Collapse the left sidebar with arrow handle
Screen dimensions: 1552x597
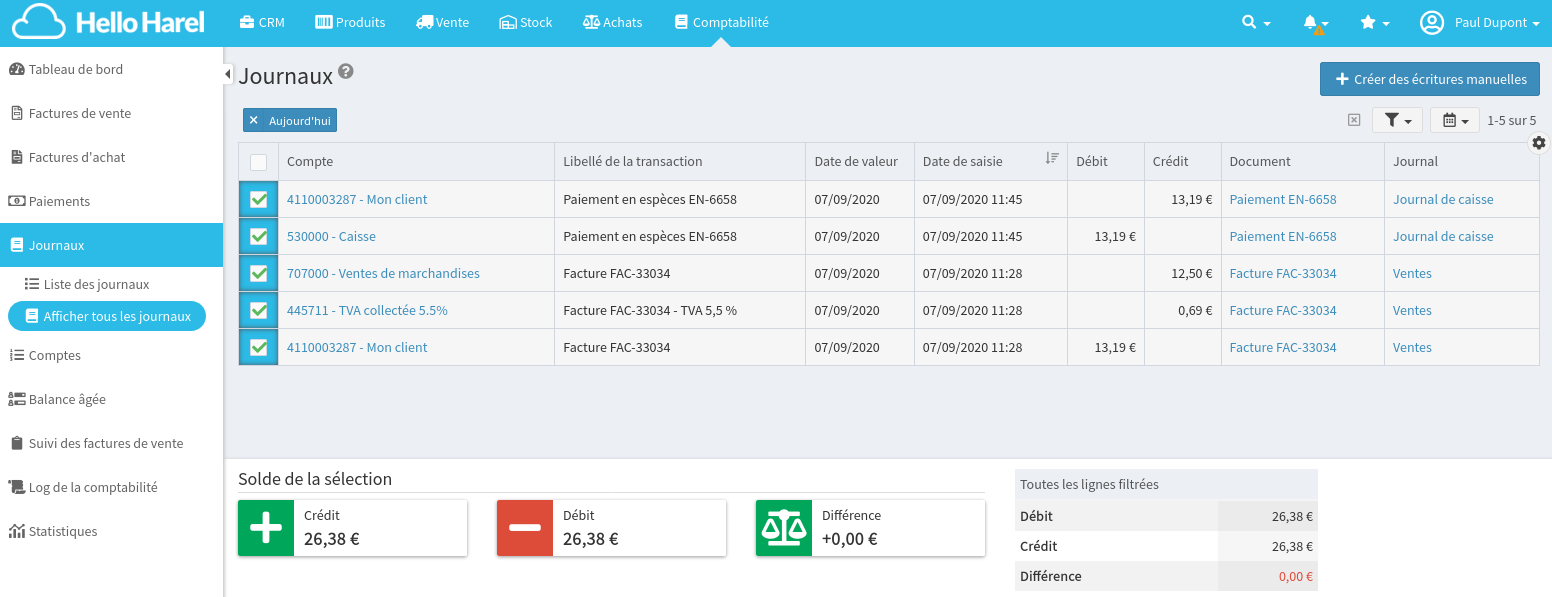coord(228,74)
